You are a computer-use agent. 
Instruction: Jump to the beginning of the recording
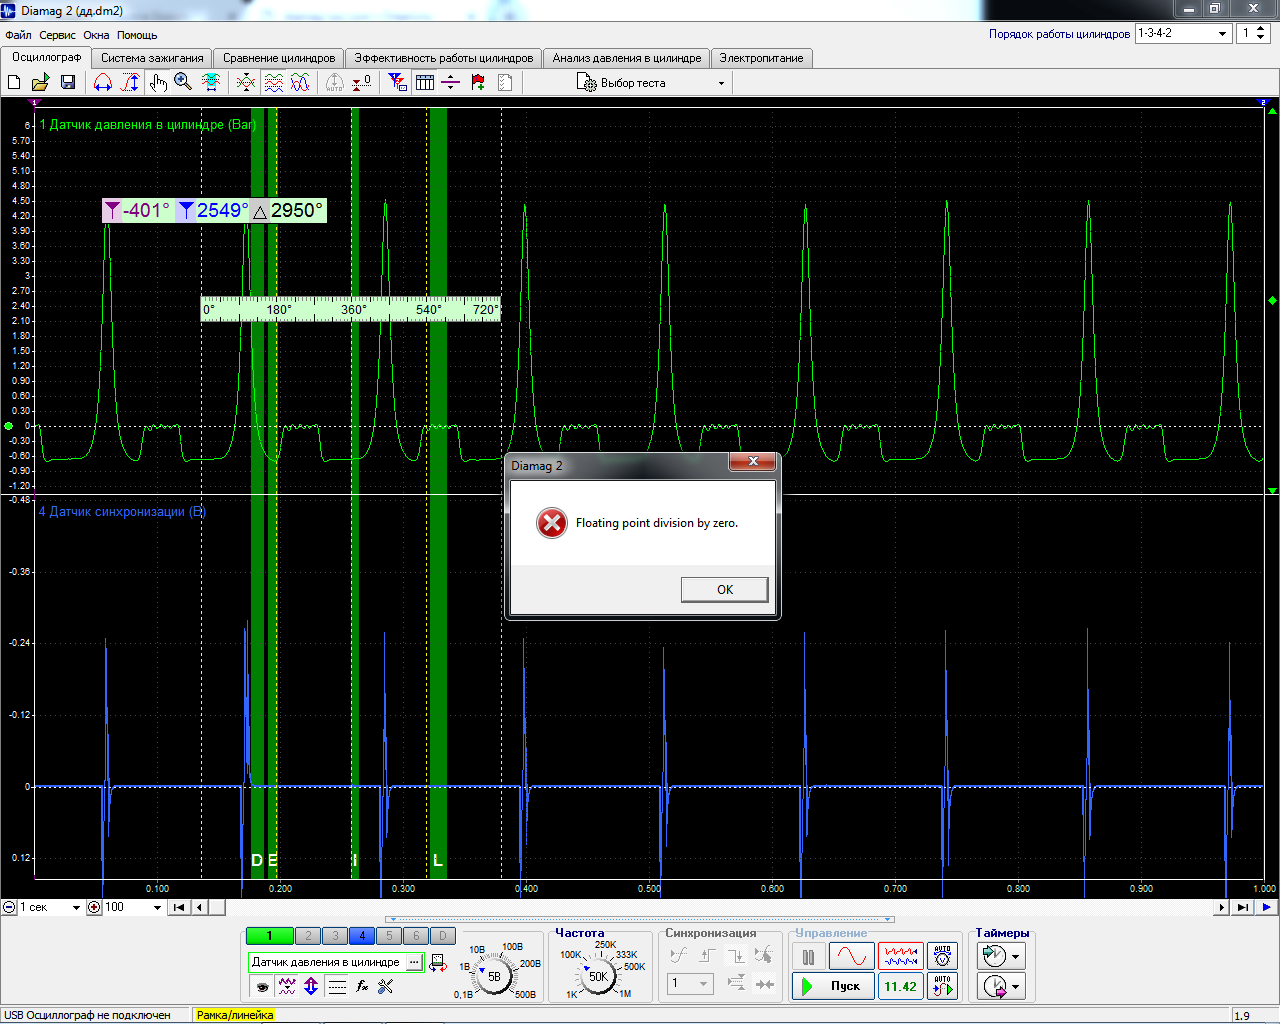pyautogui.click(x=178, y=907)
